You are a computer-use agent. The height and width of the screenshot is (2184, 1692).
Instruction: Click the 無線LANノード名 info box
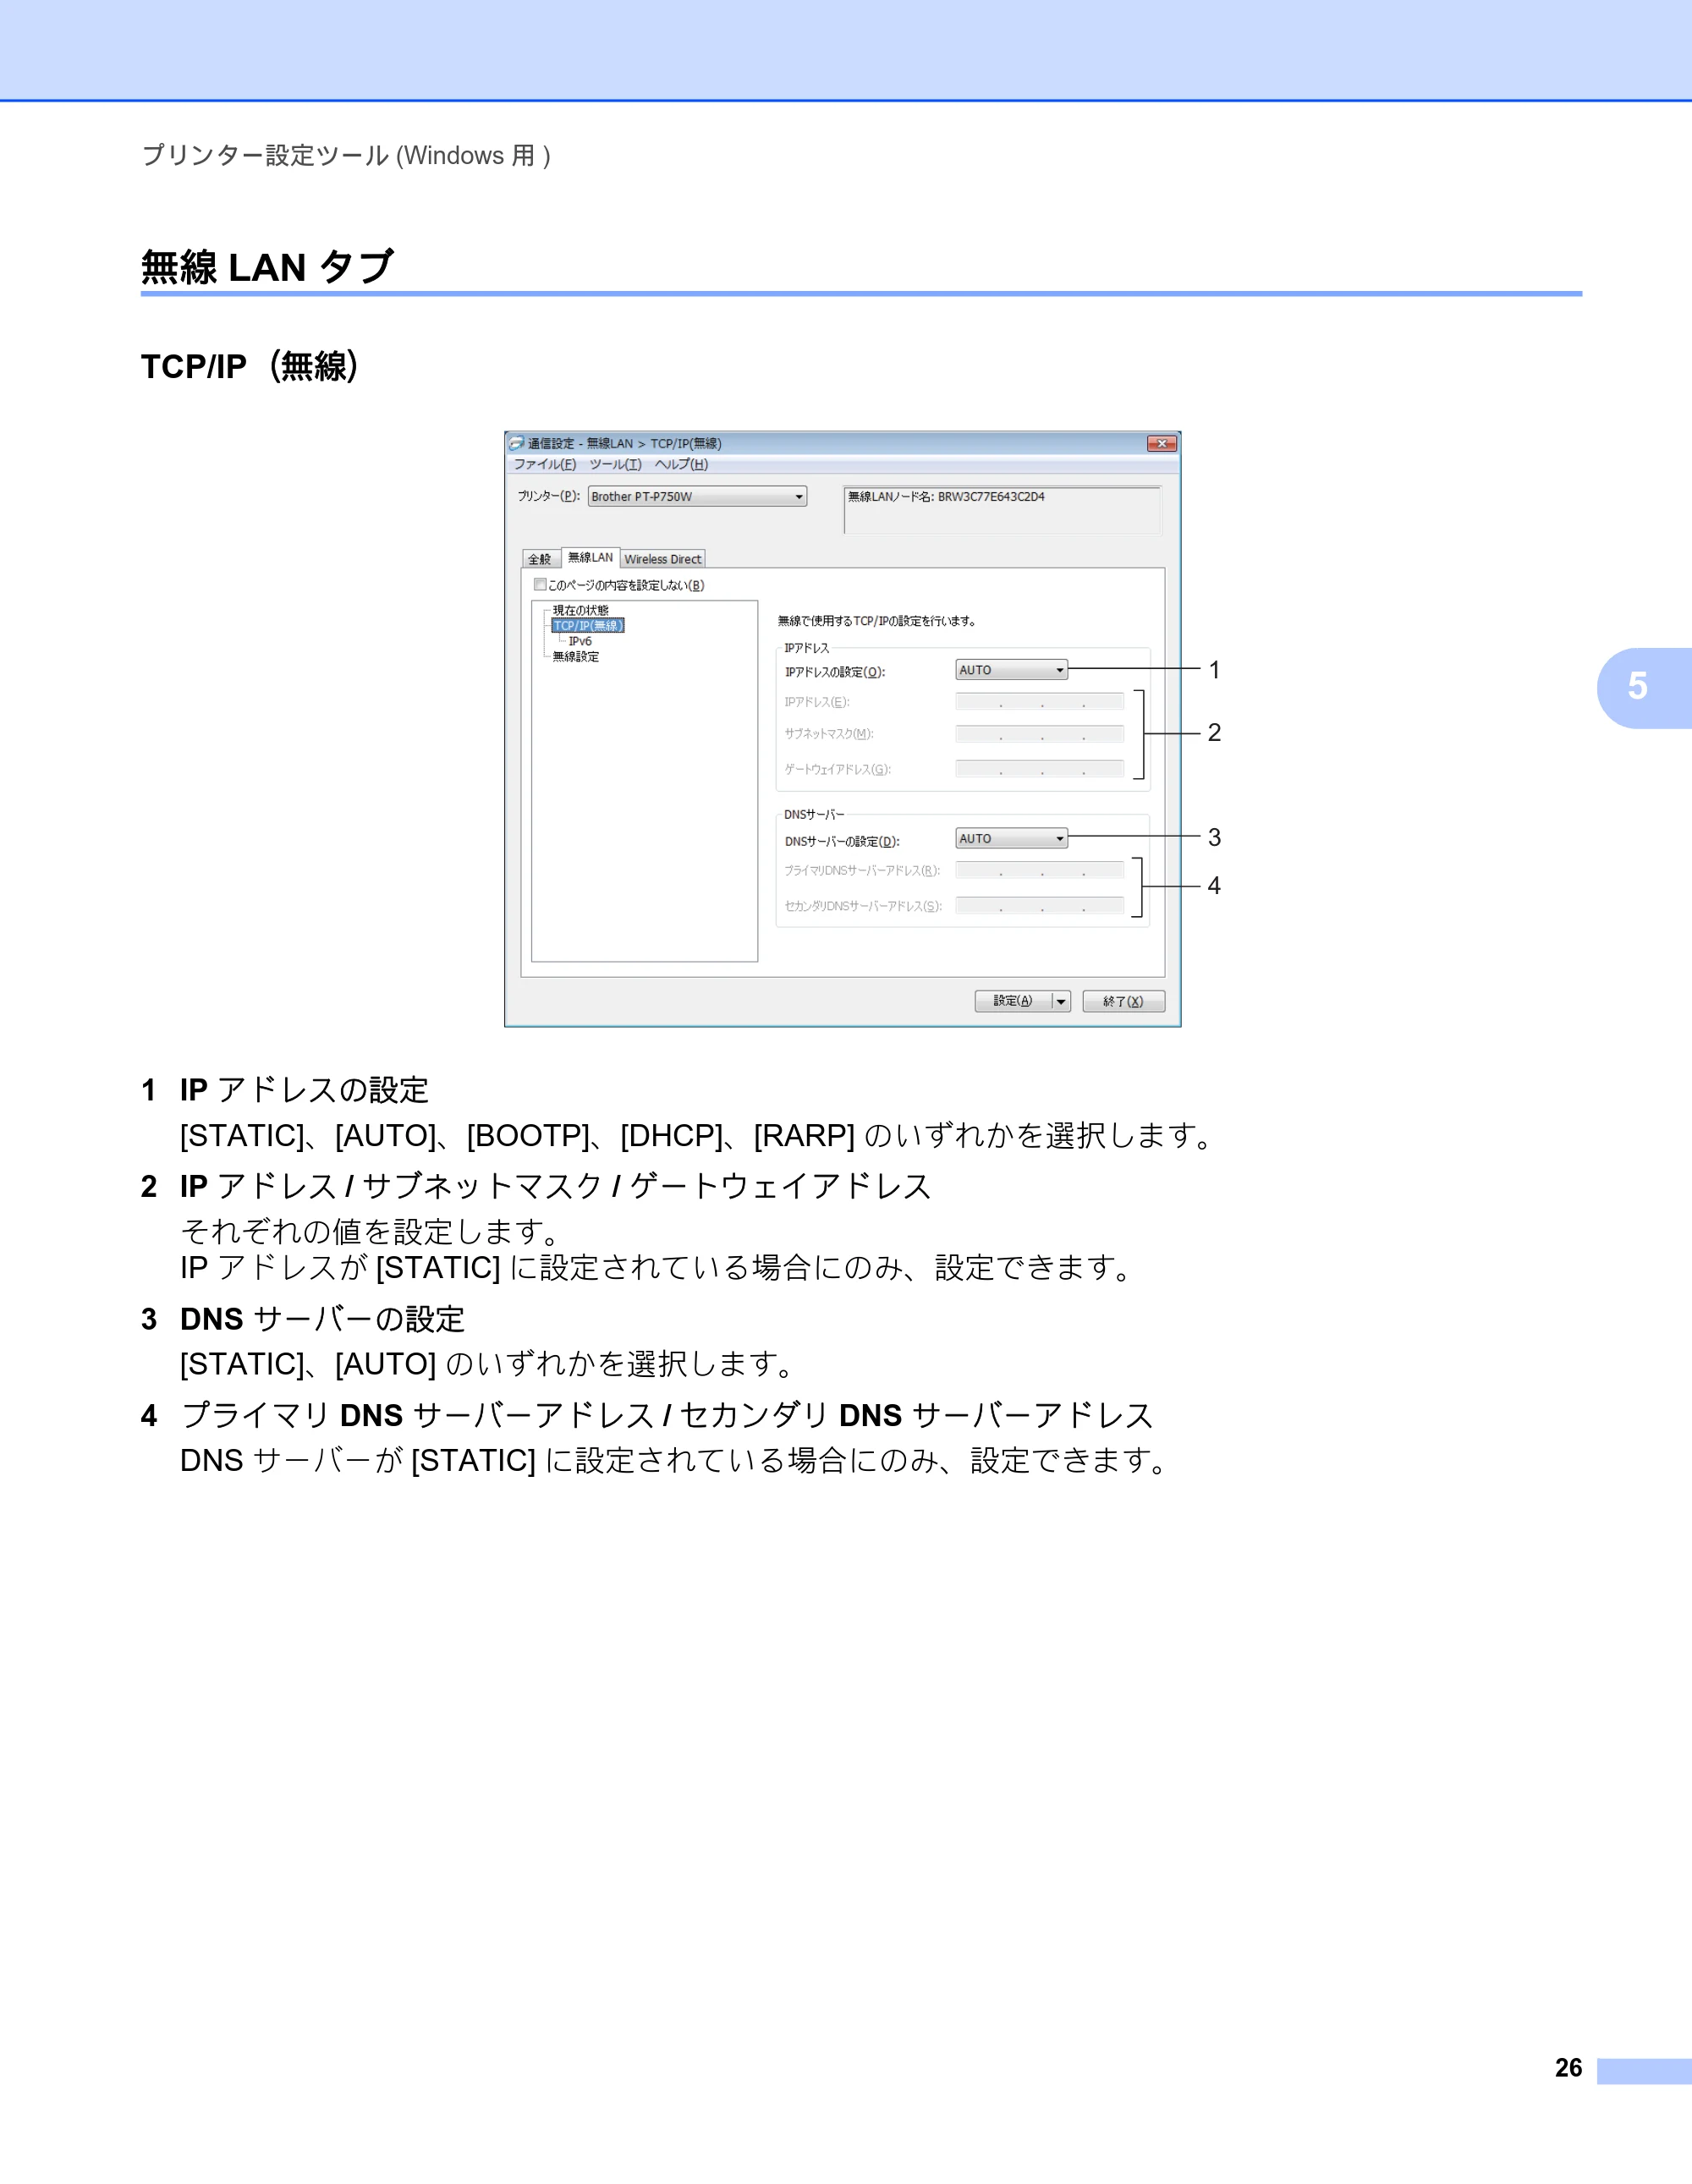tap(1002, 510)
